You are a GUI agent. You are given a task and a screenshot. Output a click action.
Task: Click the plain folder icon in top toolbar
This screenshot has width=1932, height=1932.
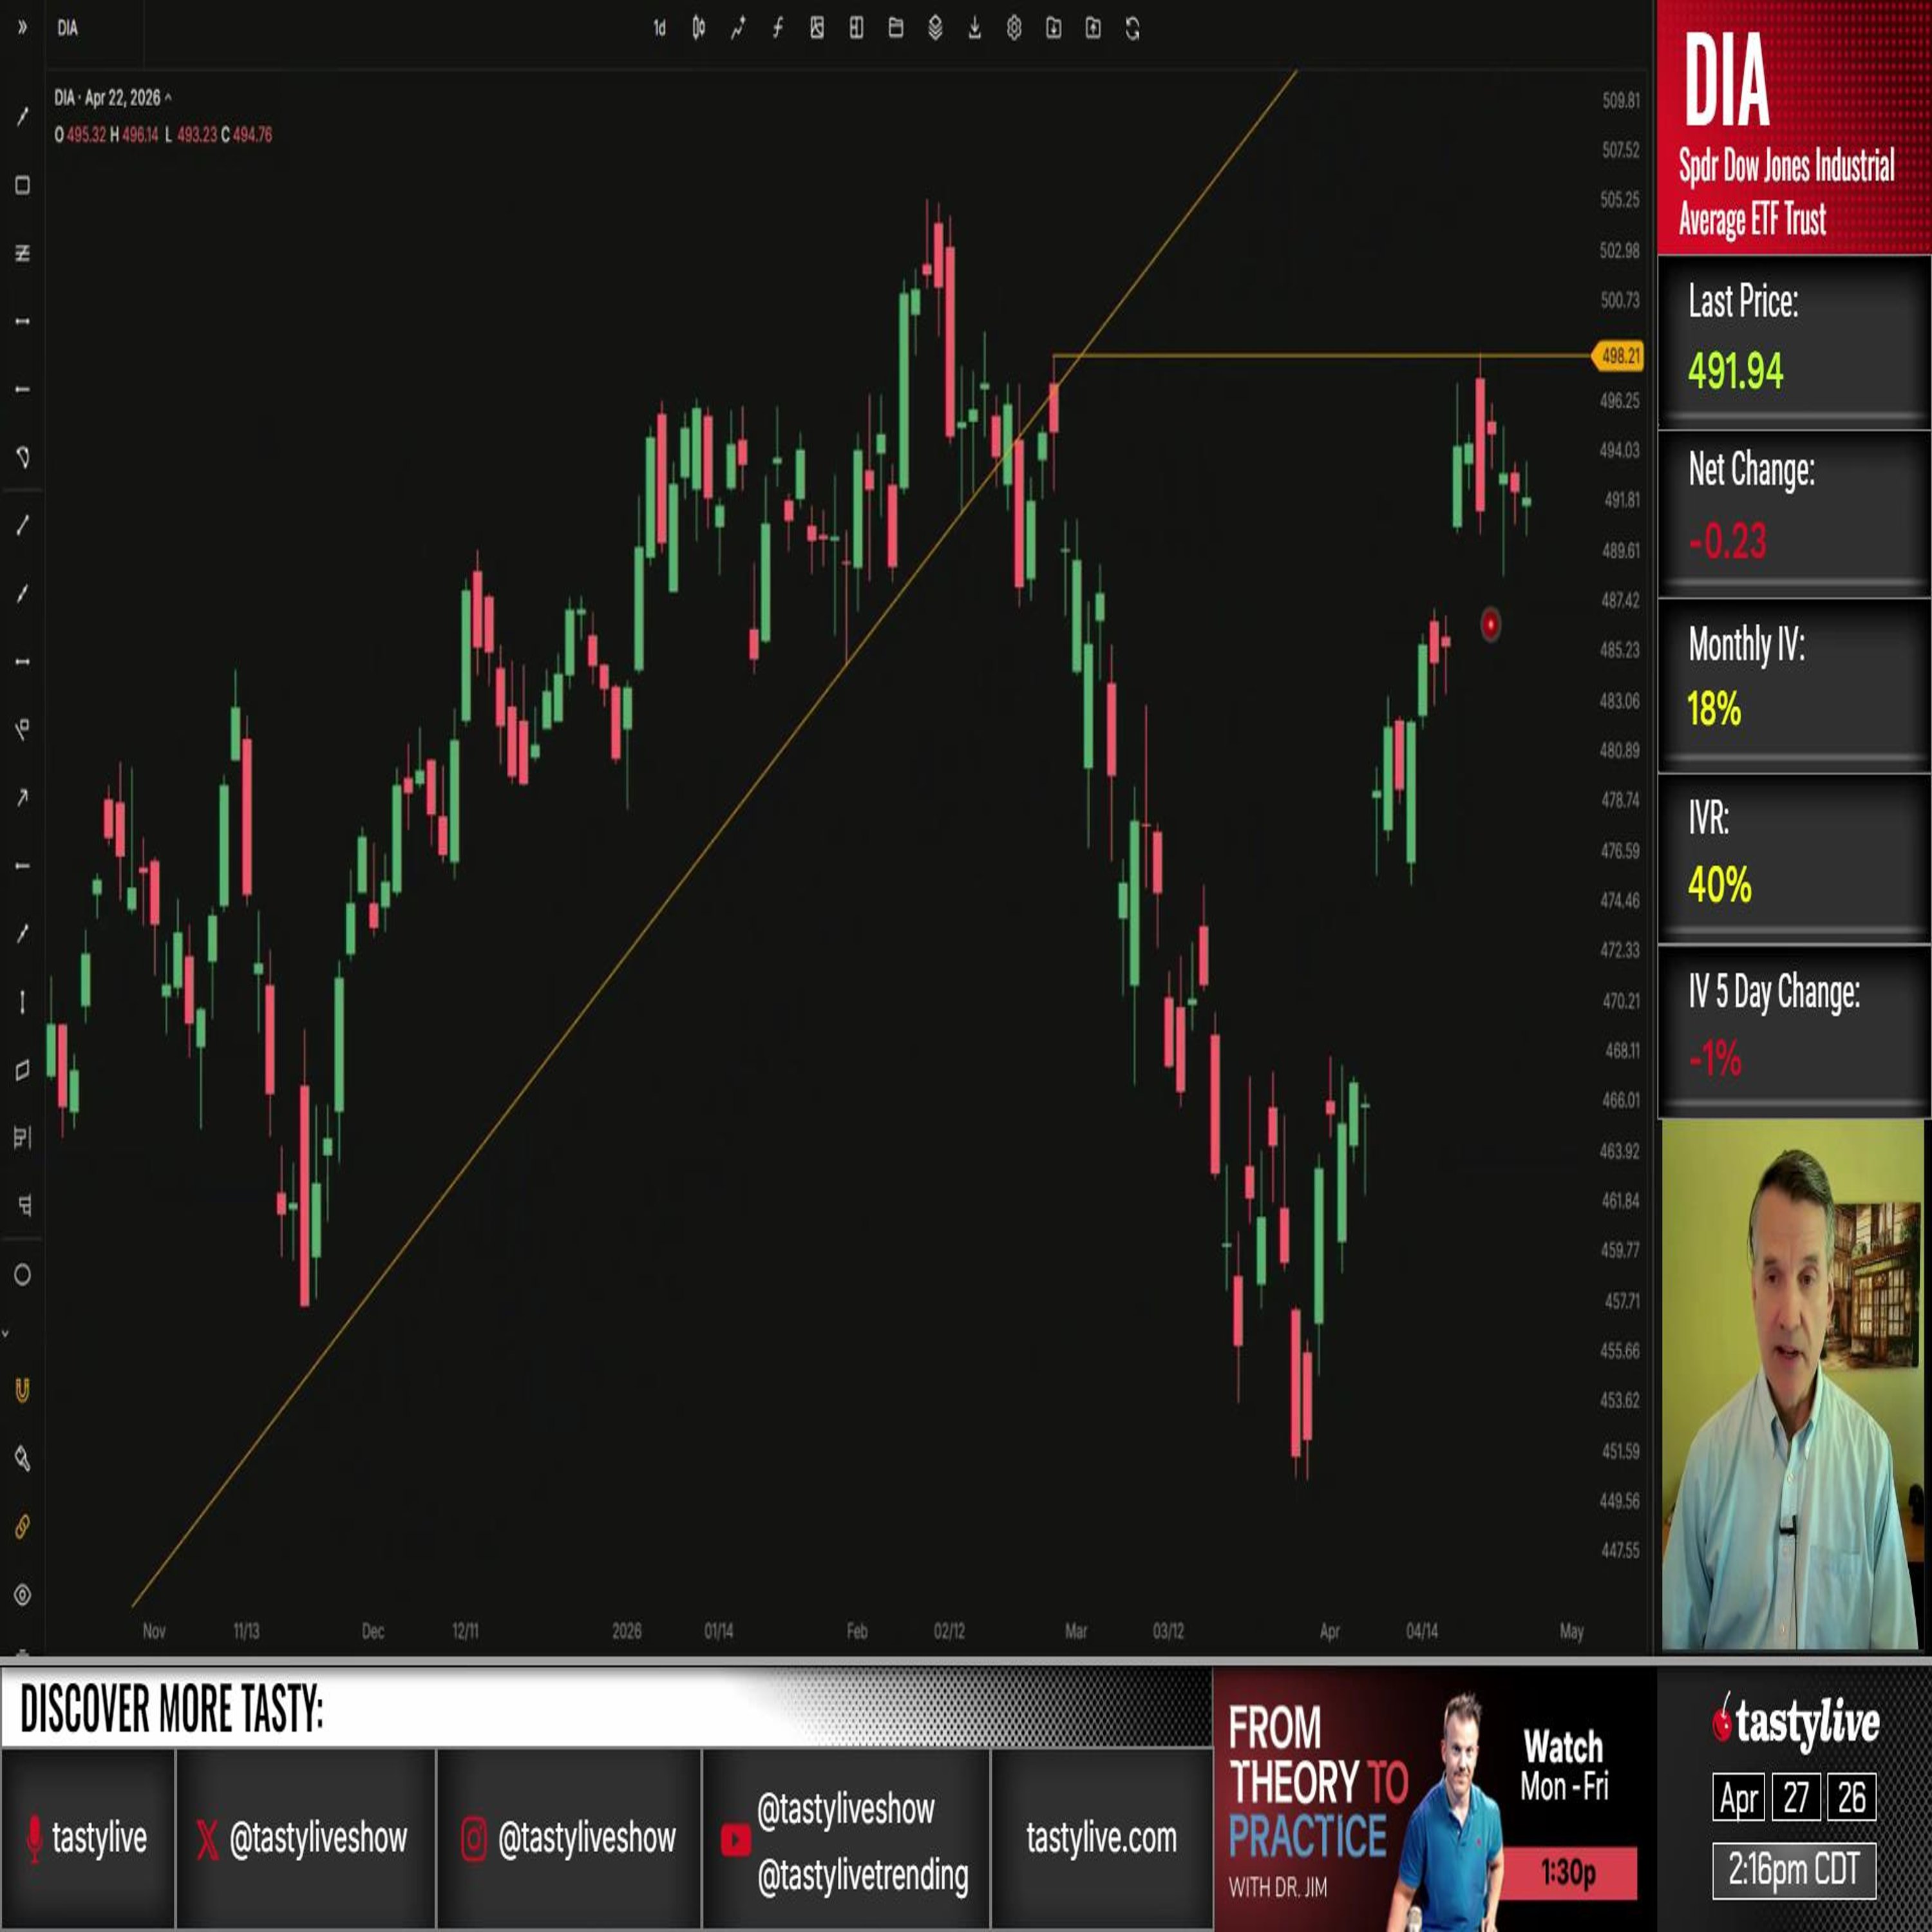896,29
